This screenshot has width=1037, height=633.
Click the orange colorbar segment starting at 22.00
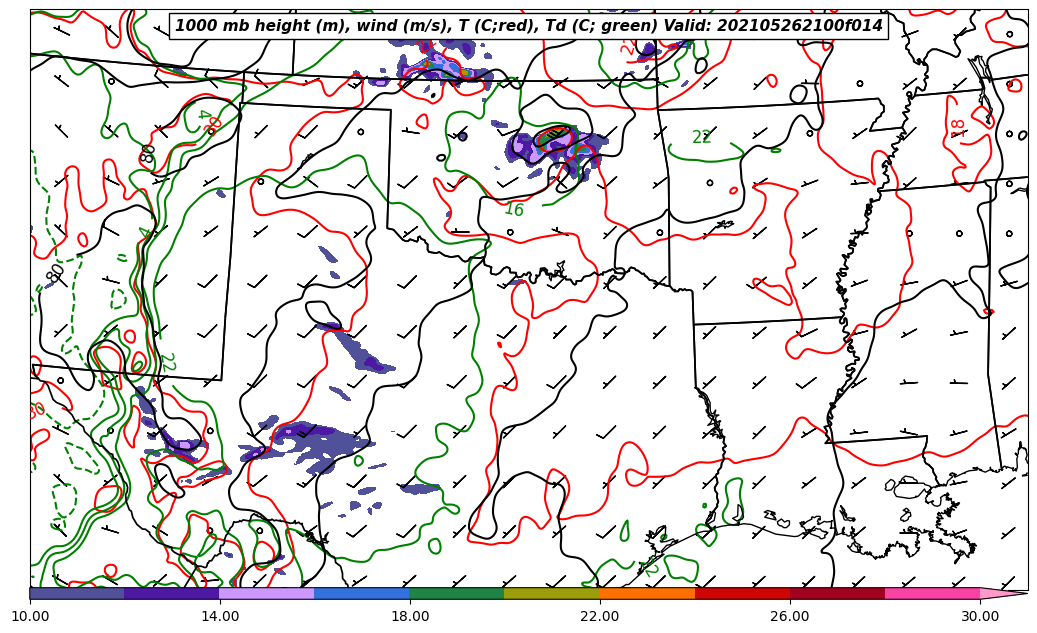[647, 593]
